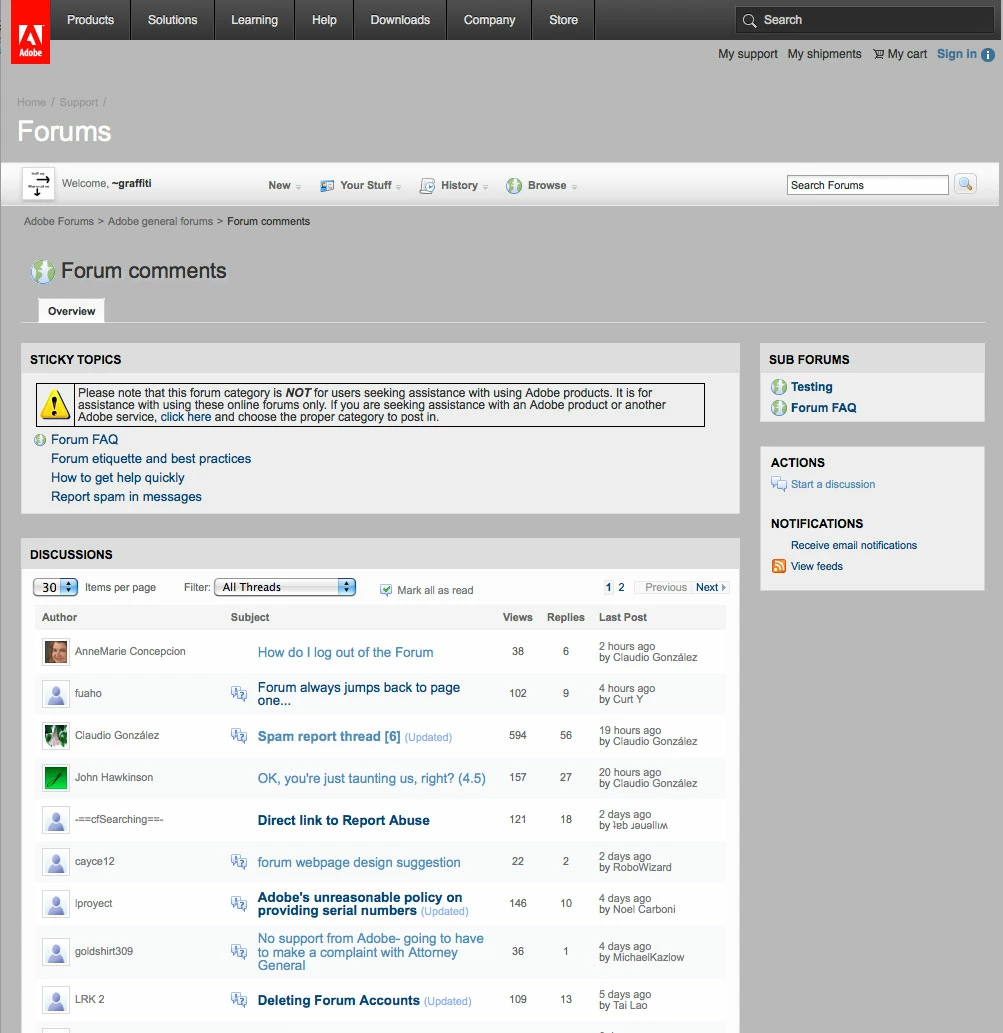Click the Sign in link
This screenshot has width=1003, height=1033.
(956, 54)
